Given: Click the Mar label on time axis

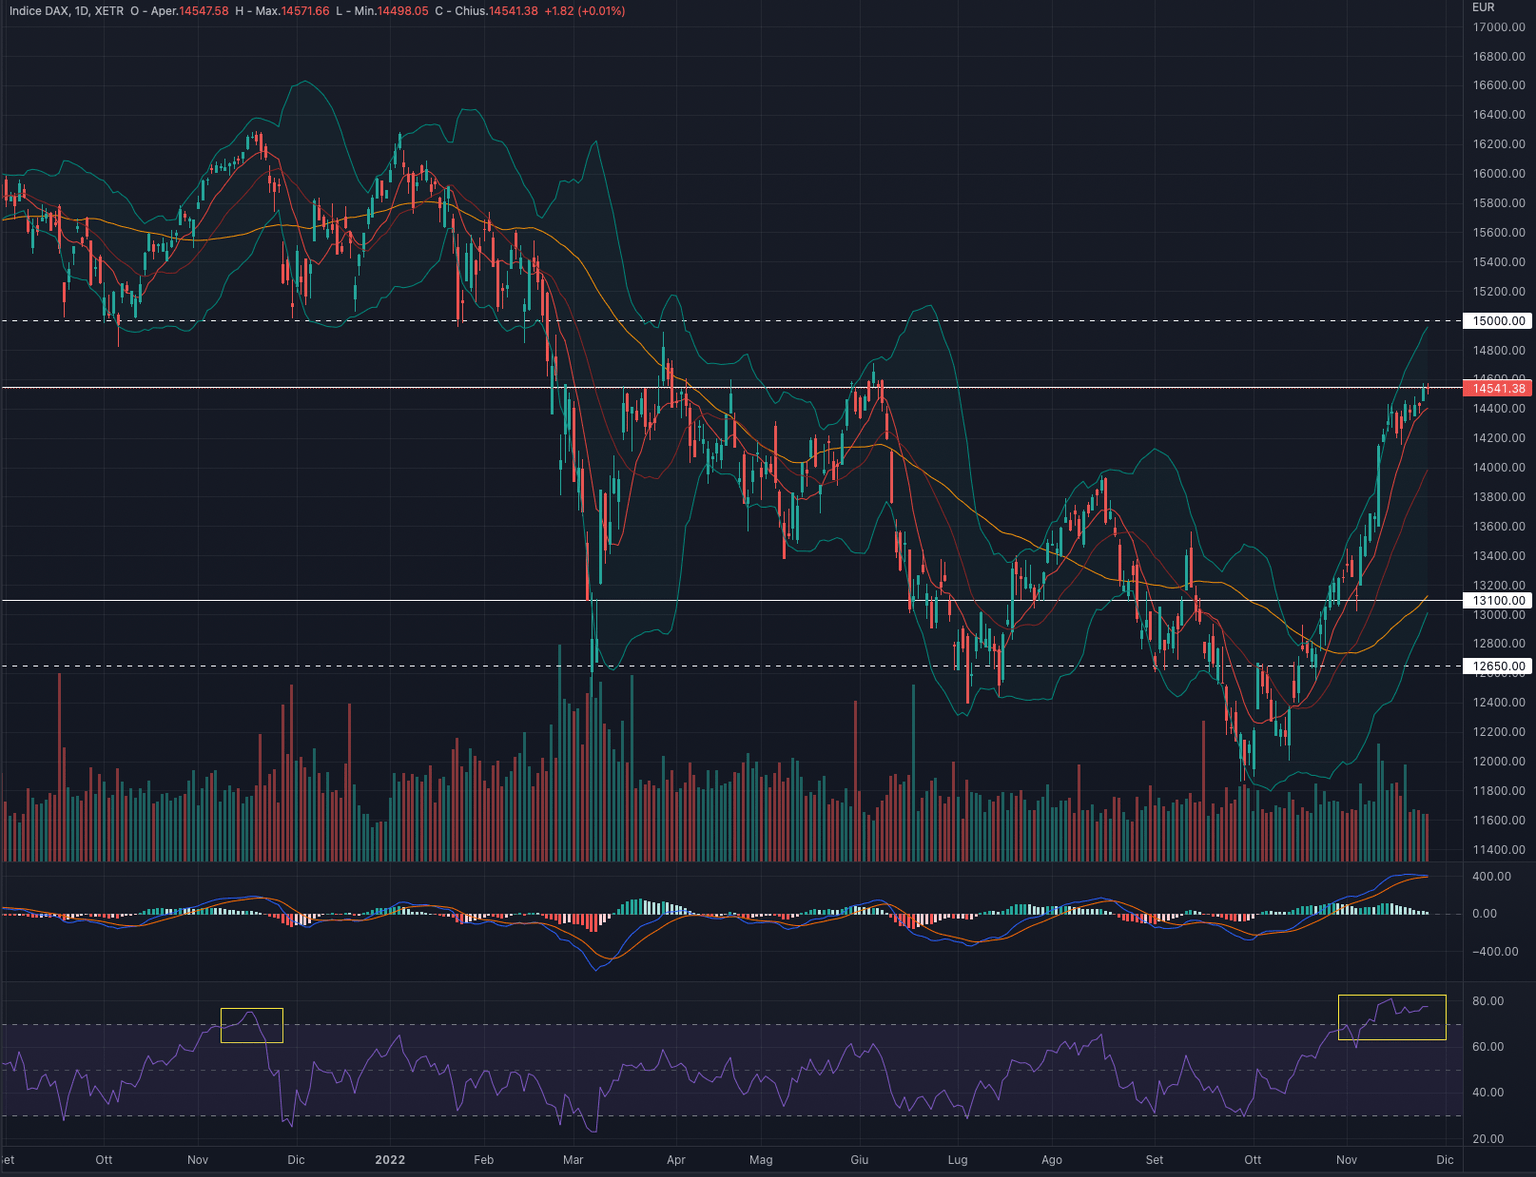Looking at the screenshot, I should [x=573, y=1160].
